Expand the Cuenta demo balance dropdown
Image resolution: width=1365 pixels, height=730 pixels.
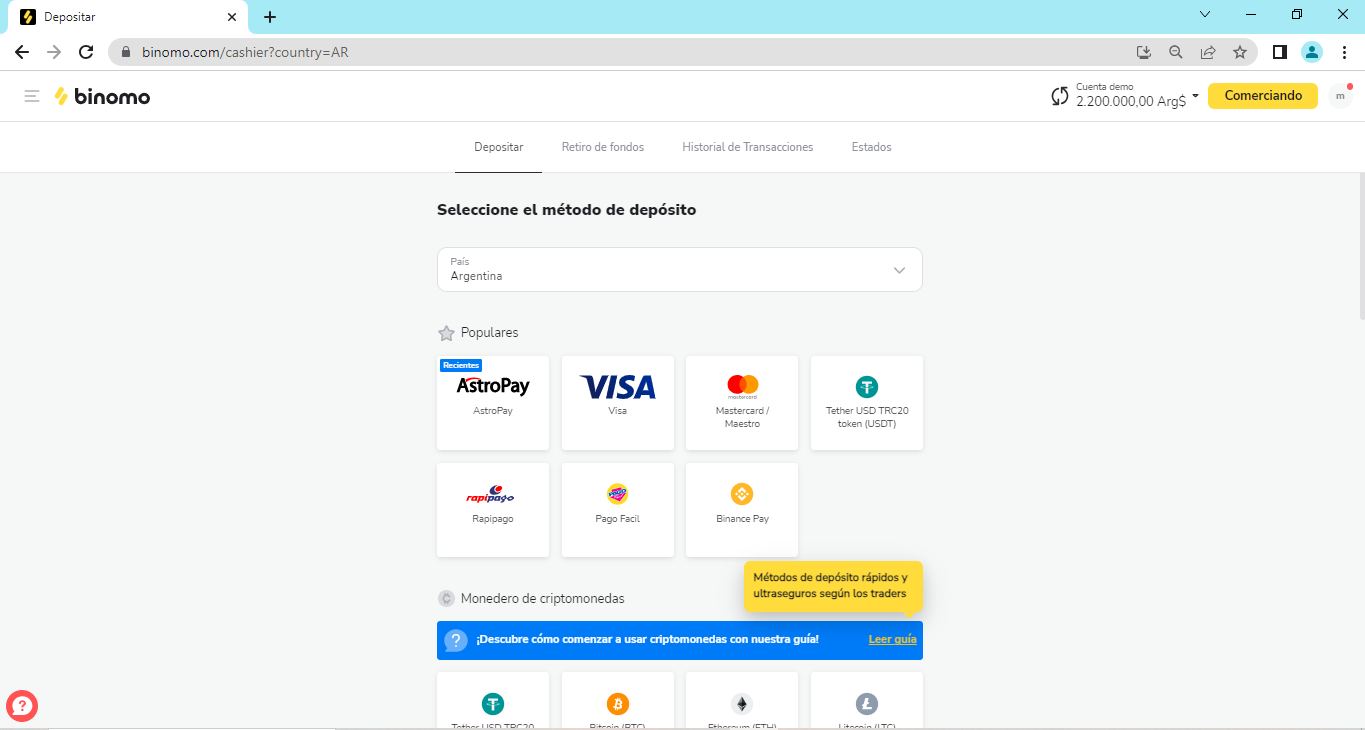[x=1136, y=96]
